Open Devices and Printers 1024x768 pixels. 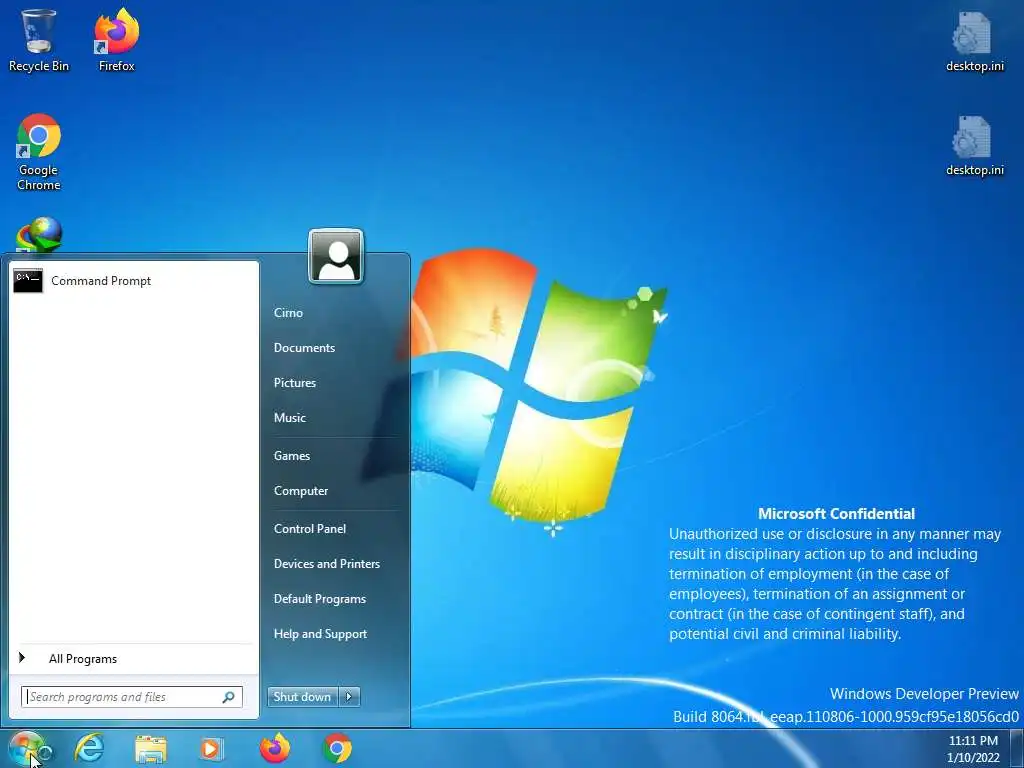coord(327,564)
